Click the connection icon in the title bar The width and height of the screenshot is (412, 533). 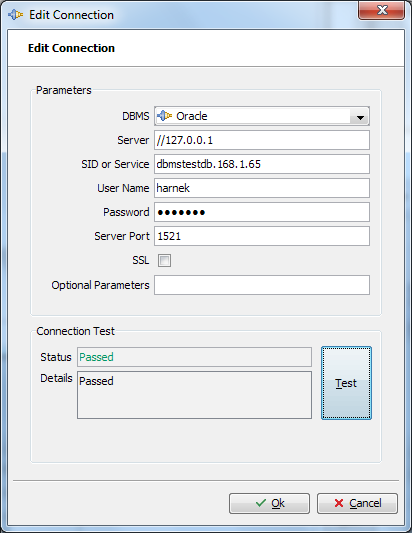(16, 15)
